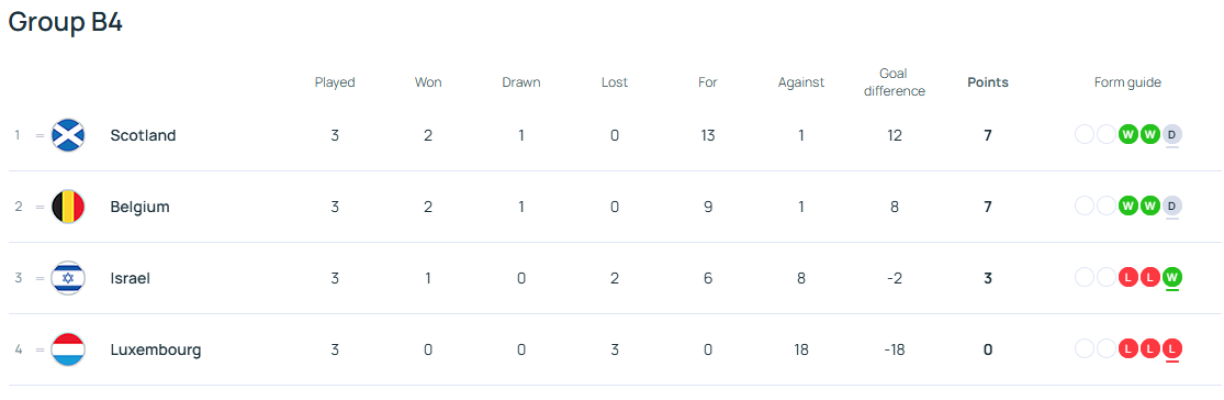Click the Form guide column header
The image size is (1224, 400).
1128,83
